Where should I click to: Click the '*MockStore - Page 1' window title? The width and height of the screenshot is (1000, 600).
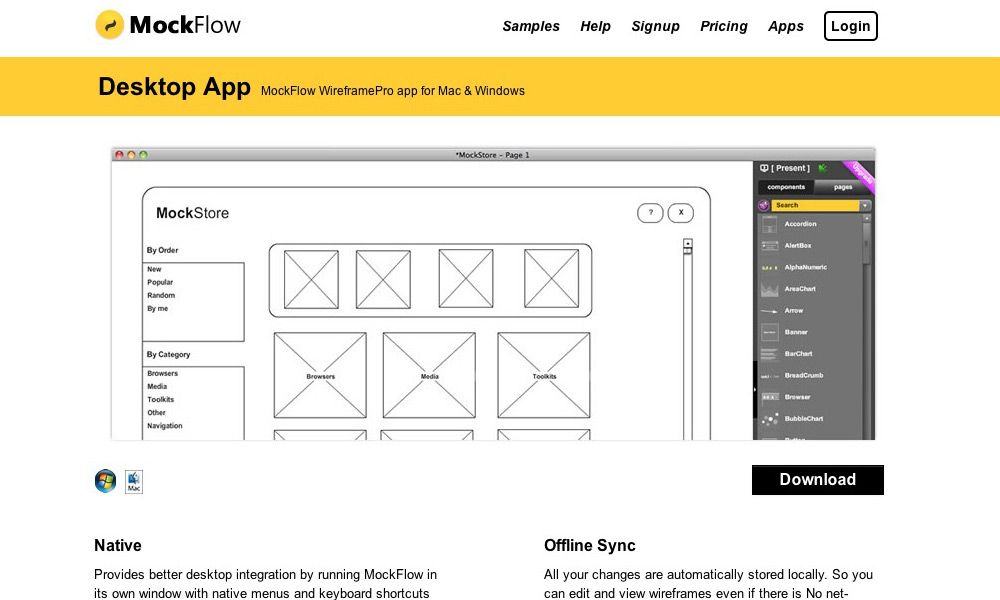(x=492, y=155)
